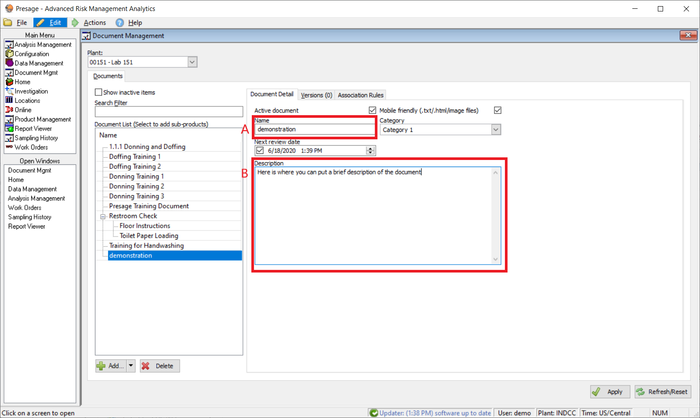Switch to the Versions (0) tab
The height and width of the screenshot is (418, 700).
pyautogui.click(x=316, y=94)
